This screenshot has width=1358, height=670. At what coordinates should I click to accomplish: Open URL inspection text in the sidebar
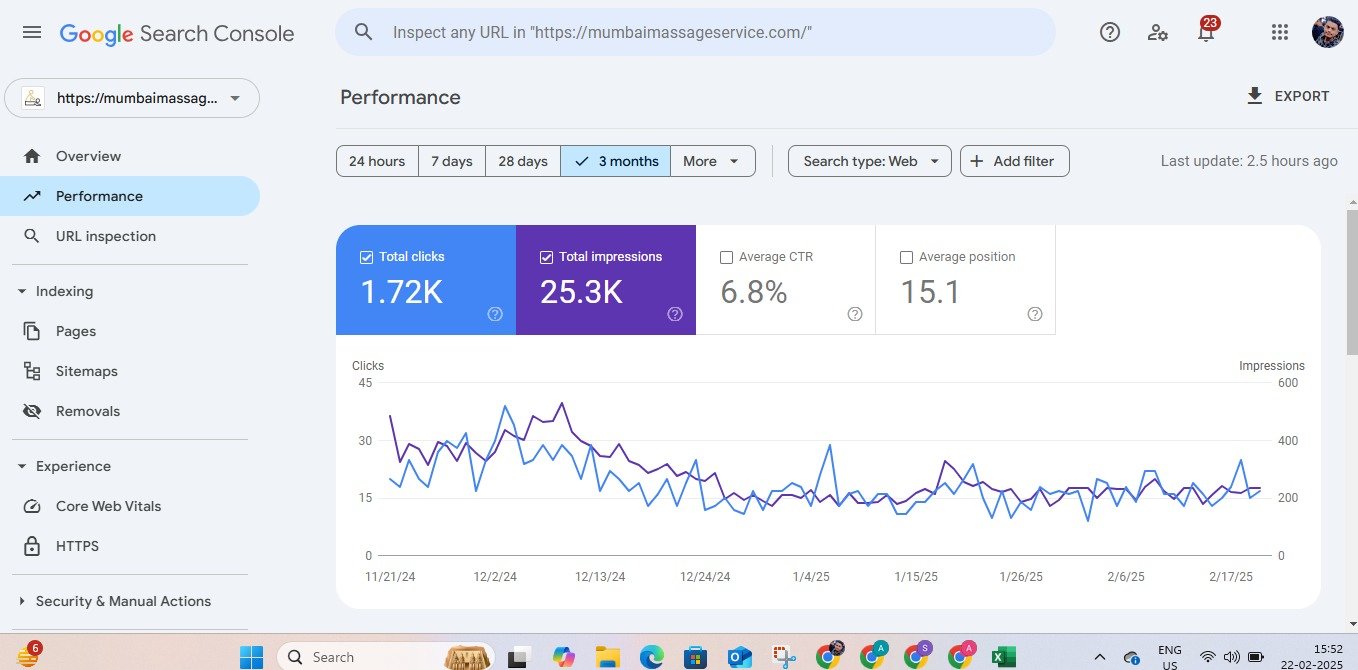[x=106, y=236]
